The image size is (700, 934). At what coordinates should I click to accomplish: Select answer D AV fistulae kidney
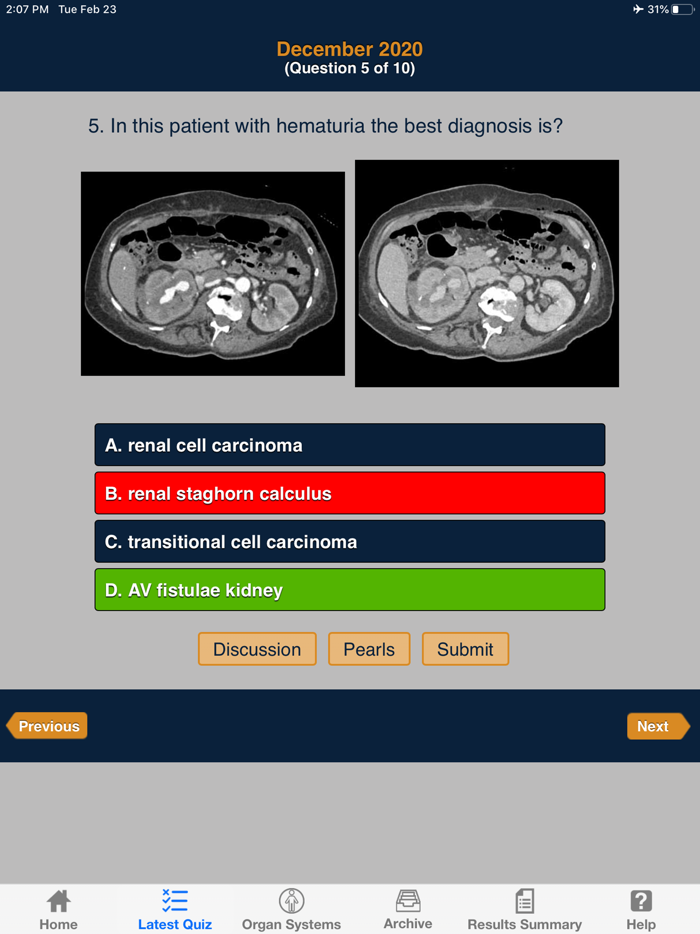[350, 590]
